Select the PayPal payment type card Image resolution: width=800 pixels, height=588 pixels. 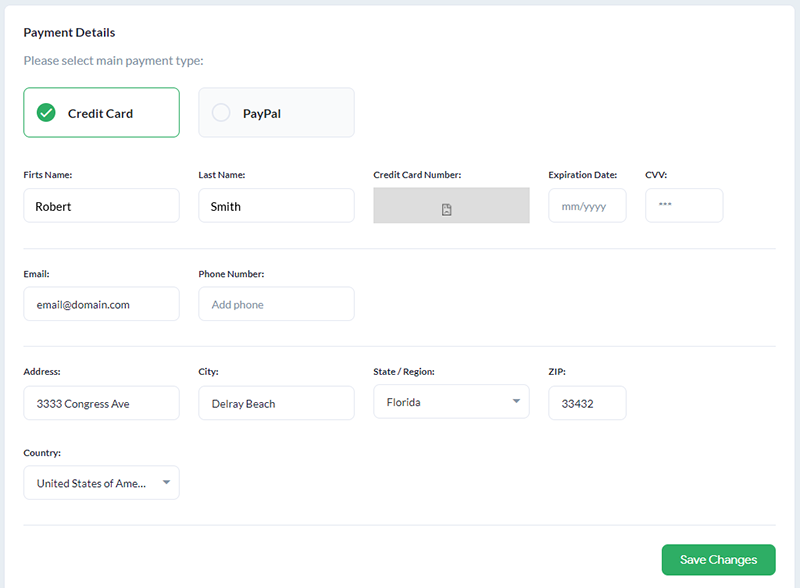click(276, 112)
